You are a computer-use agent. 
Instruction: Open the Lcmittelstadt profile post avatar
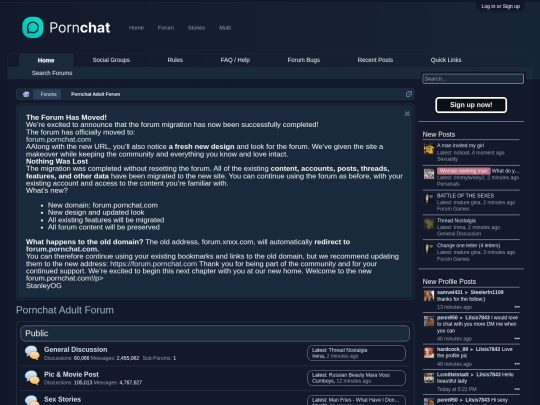[429, 378]
